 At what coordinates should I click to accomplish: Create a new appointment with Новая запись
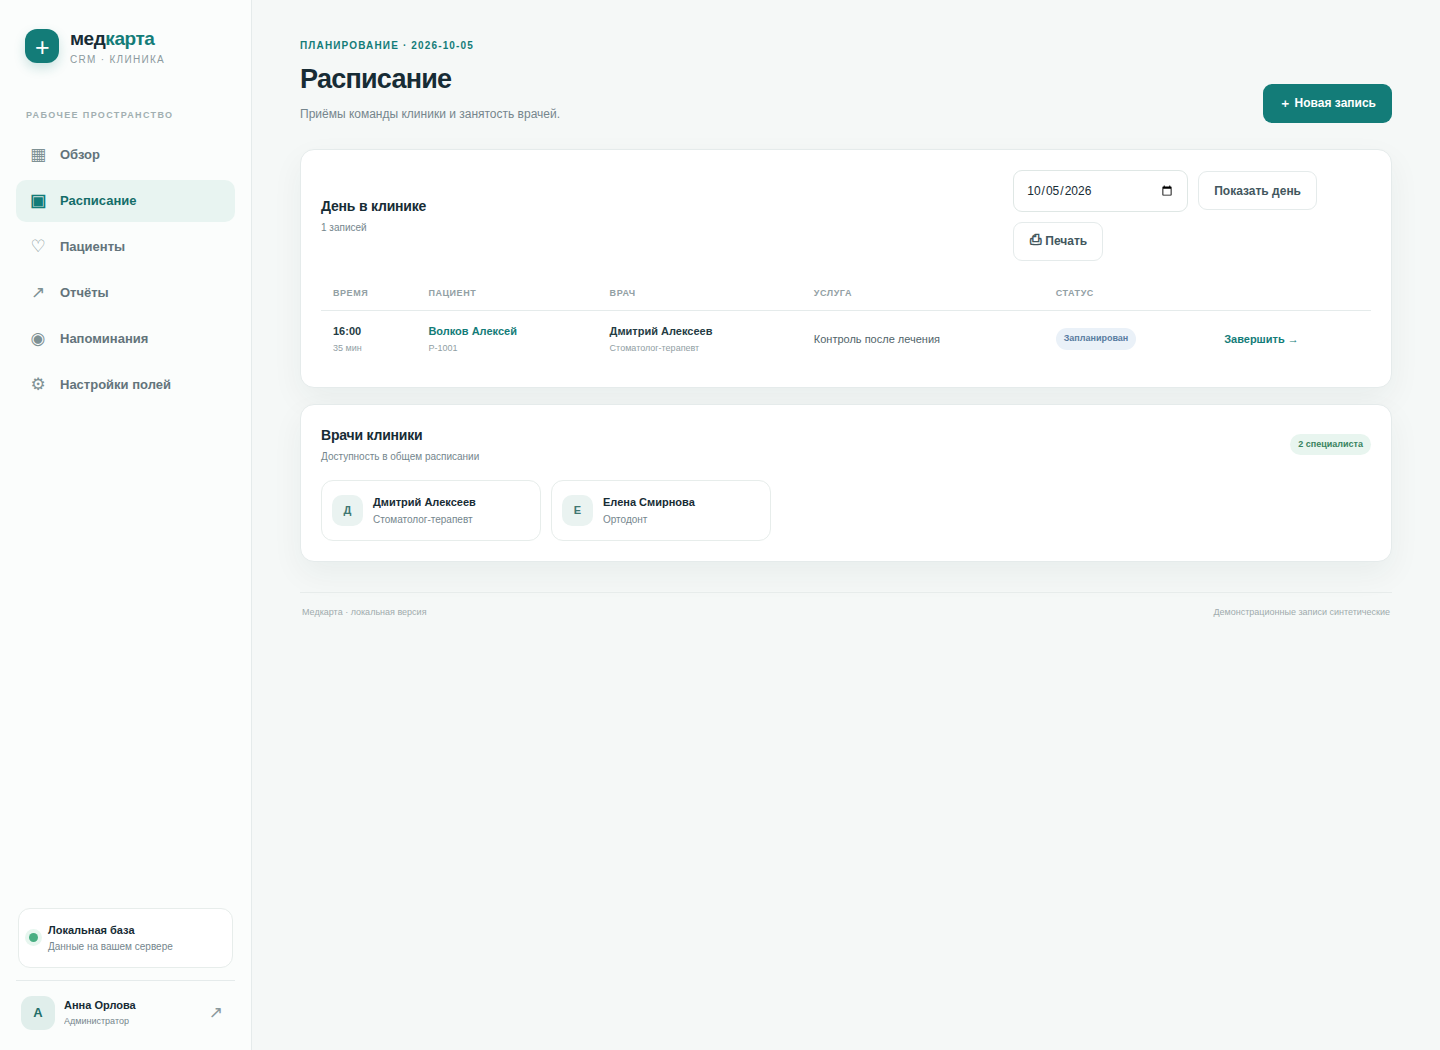1327,104
